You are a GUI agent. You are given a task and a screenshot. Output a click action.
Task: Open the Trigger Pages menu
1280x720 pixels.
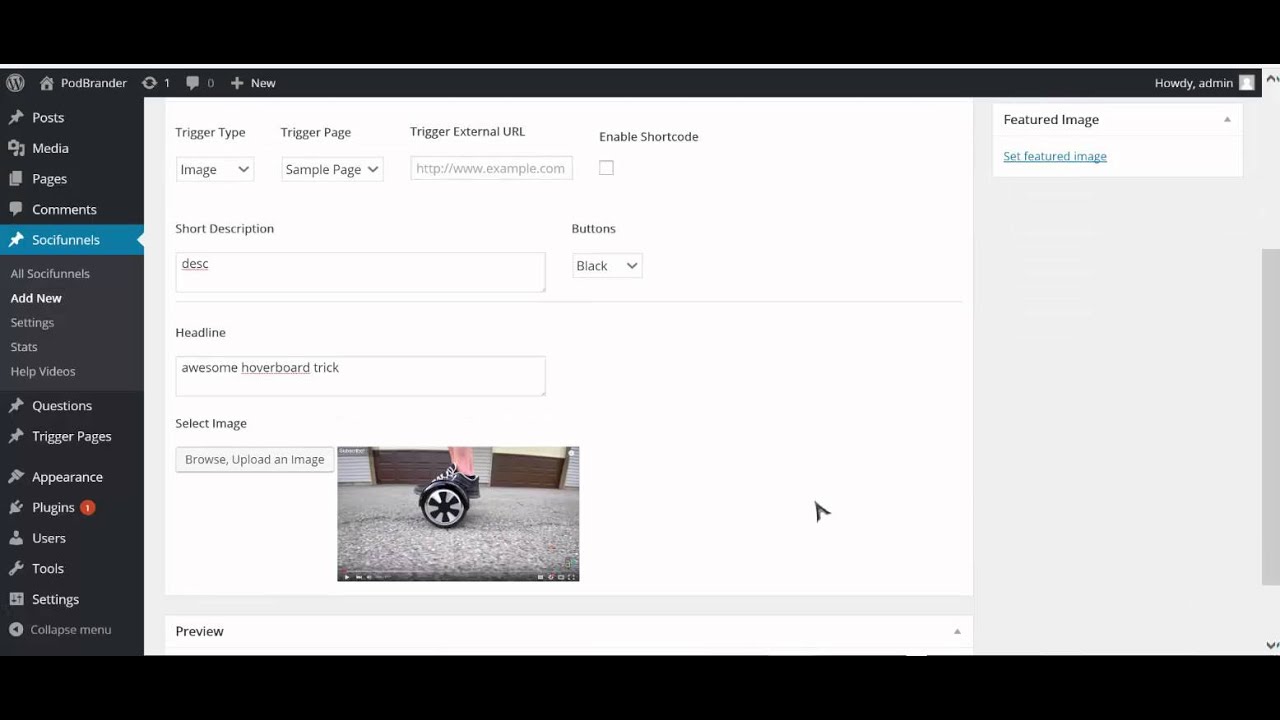point(72,437)
